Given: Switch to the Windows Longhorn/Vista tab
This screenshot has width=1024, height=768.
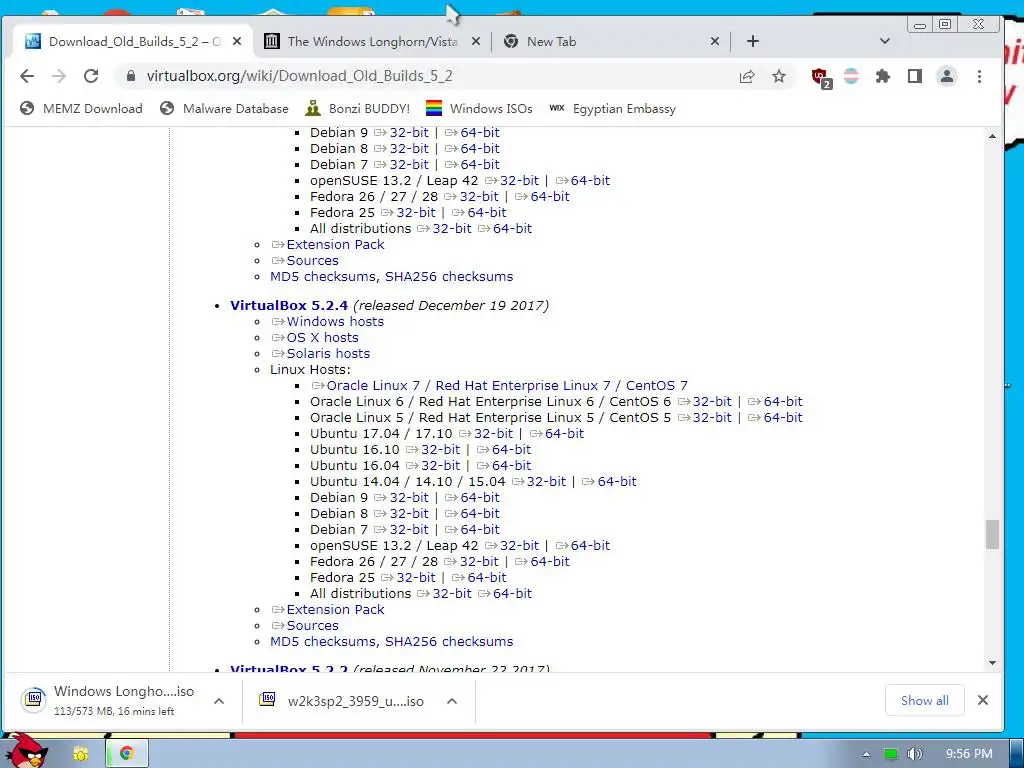Looking at the screenshot, I should [372, 41].
